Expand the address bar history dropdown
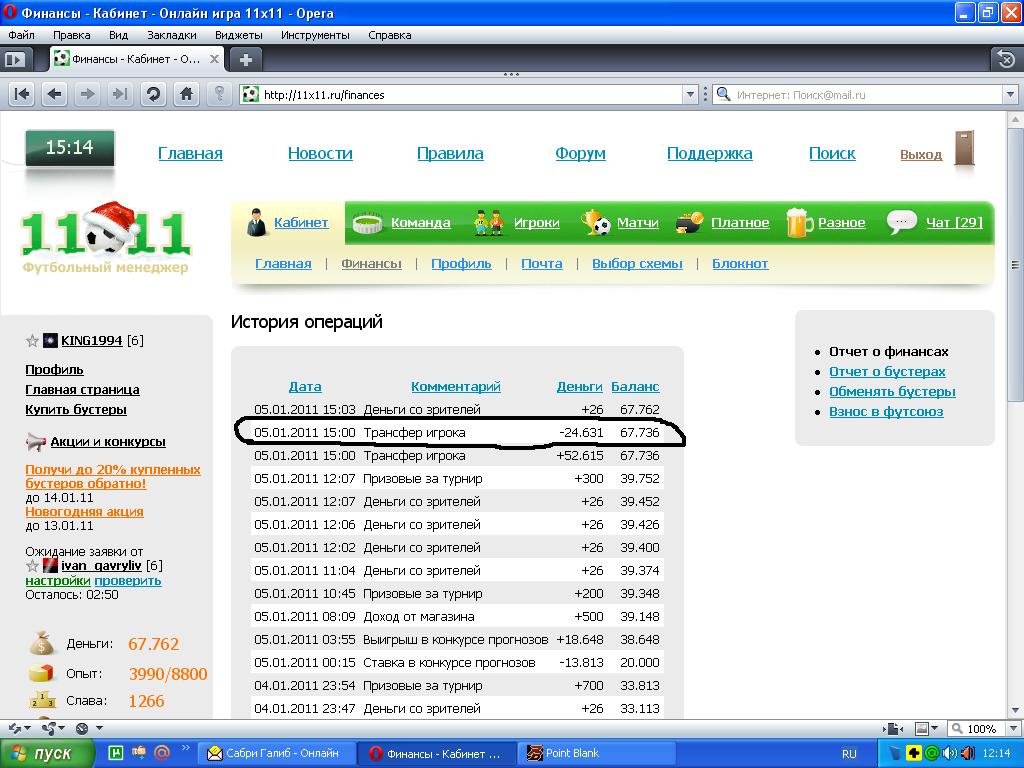This screenshot has height=768, width=1024. (x=690, y=95)
